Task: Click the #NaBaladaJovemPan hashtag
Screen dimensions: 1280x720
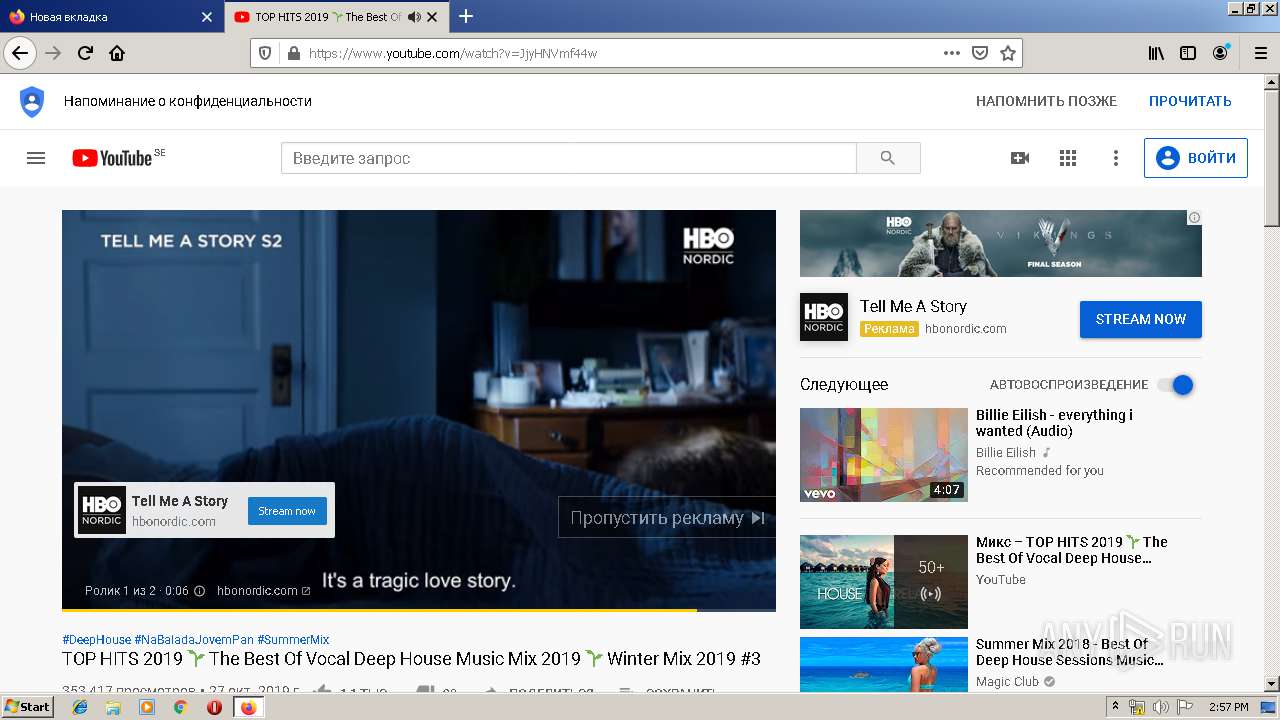Action: (194, 640)
